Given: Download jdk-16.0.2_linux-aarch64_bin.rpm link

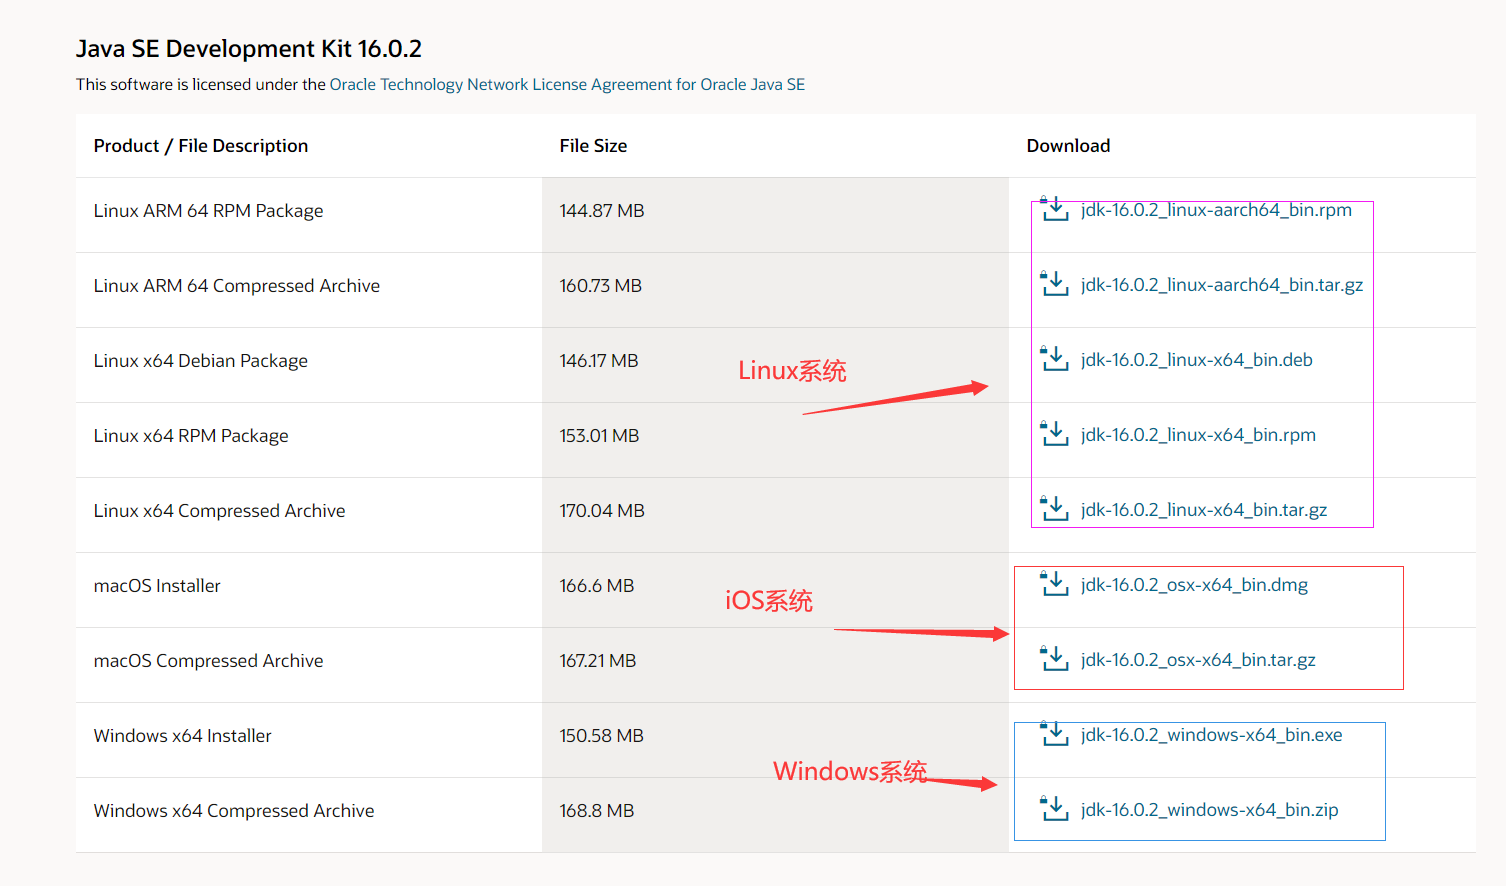Looking at the screenshot, I should [1216, 210].
